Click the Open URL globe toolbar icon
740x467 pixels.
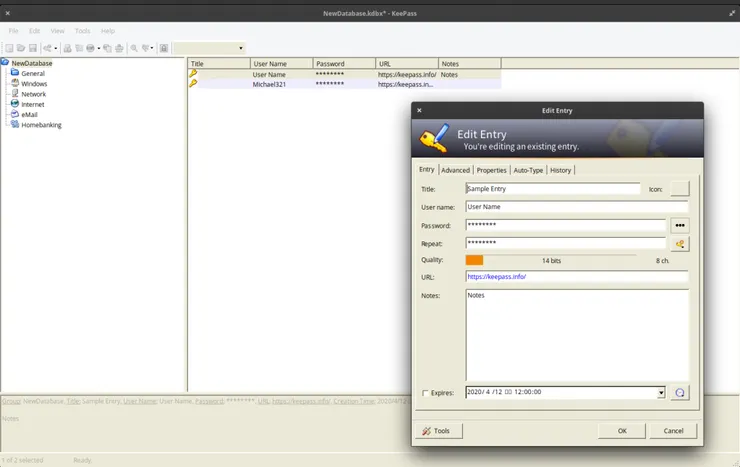tap(91, 48)
